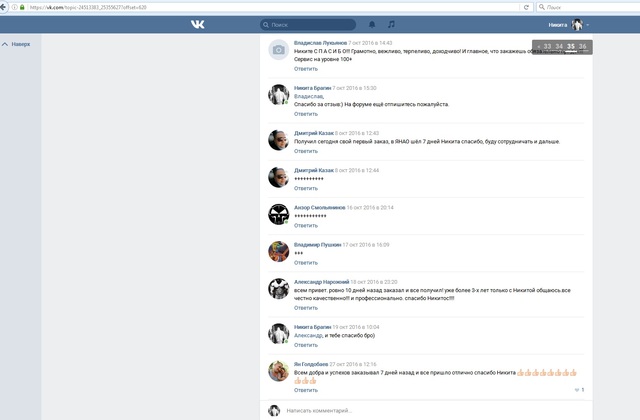Open Владимир Пушкин's avatar picture

tap(278, 251)
